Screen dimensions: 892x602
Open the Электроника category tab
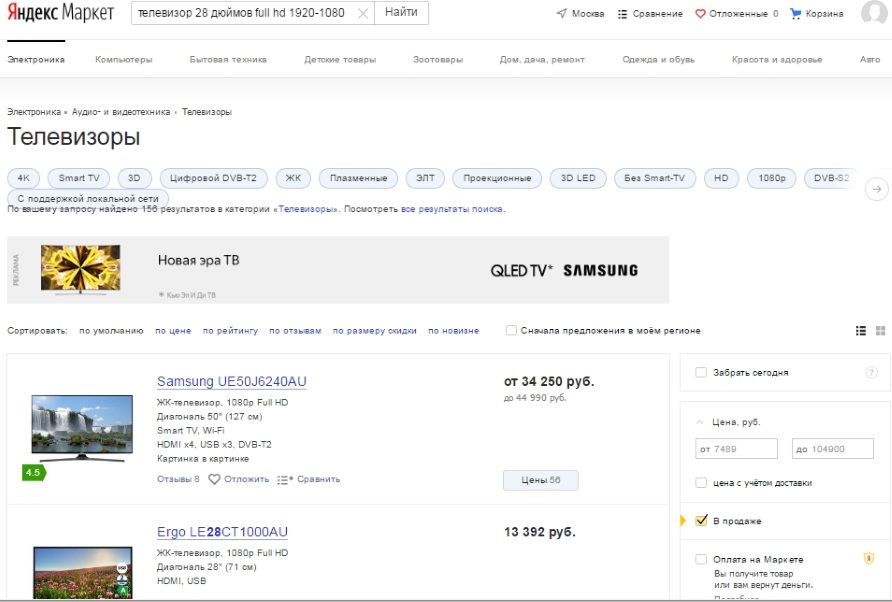(36, 59)
